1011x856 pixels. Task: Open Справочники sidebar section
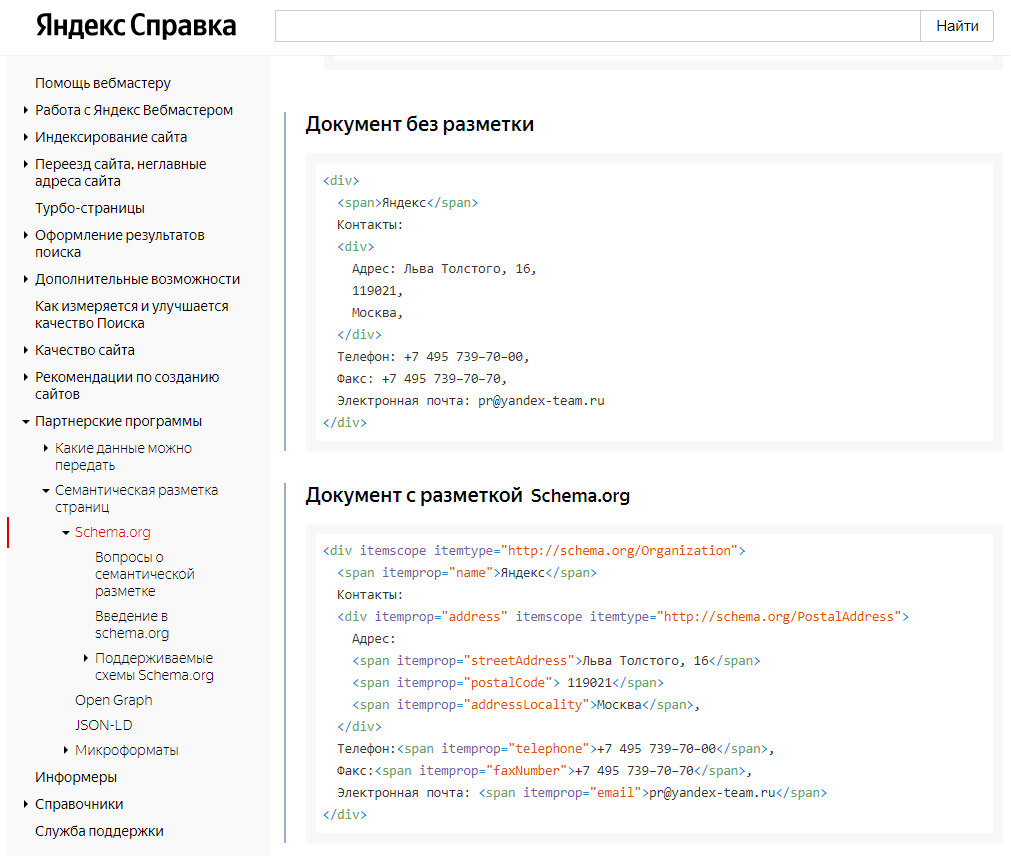(x=79, y=804)
